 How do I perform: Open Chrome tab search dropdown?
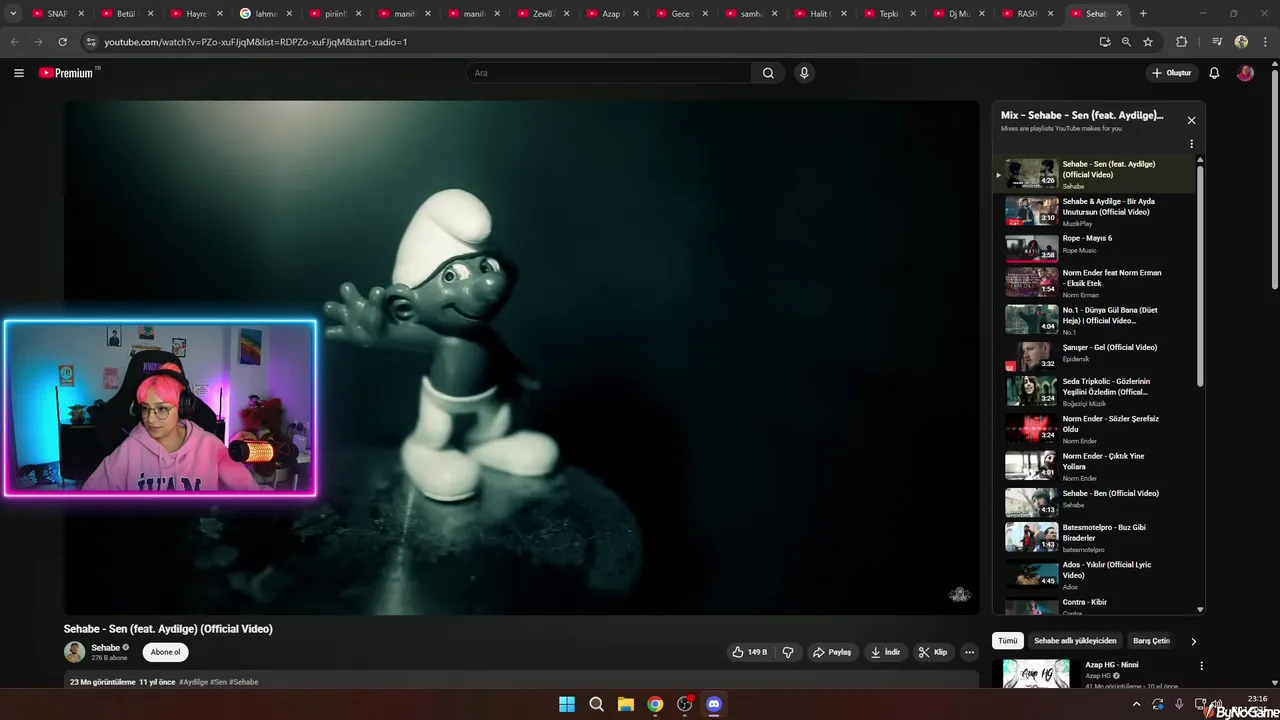click(x=13, y=14)
